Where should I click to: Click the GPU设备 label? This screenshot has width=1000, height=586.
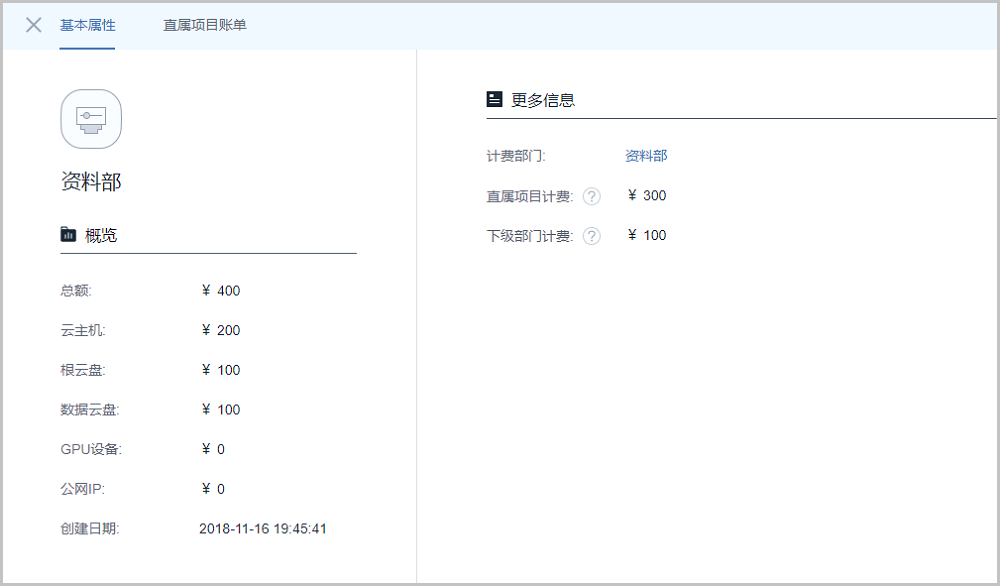point(90,449)
